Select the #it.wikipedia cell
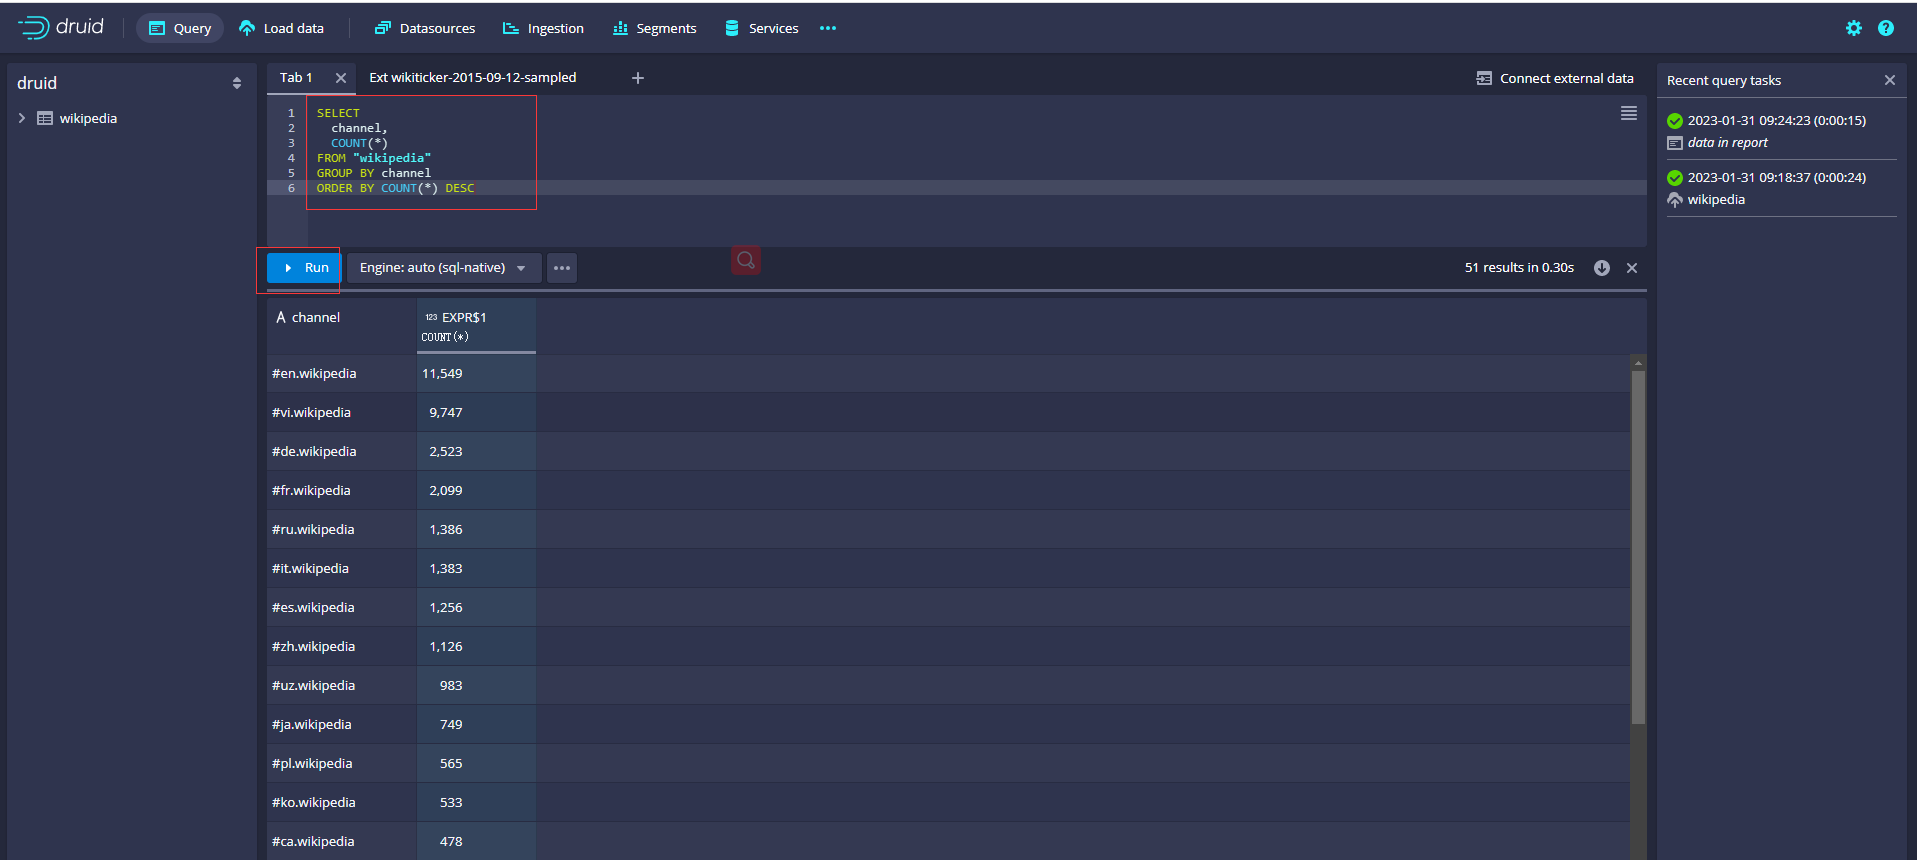This screenshot has width=1917, height=860. click(x=341, y=568)
